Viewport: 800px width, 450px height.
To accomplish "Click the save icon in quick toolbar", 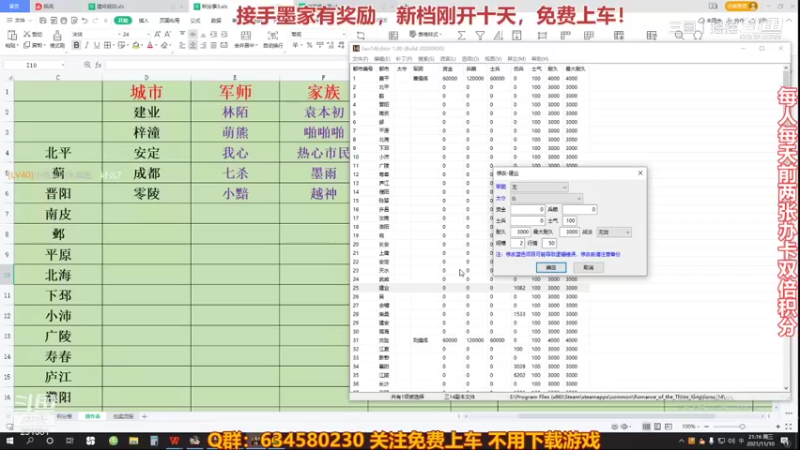I will point(43,20).
